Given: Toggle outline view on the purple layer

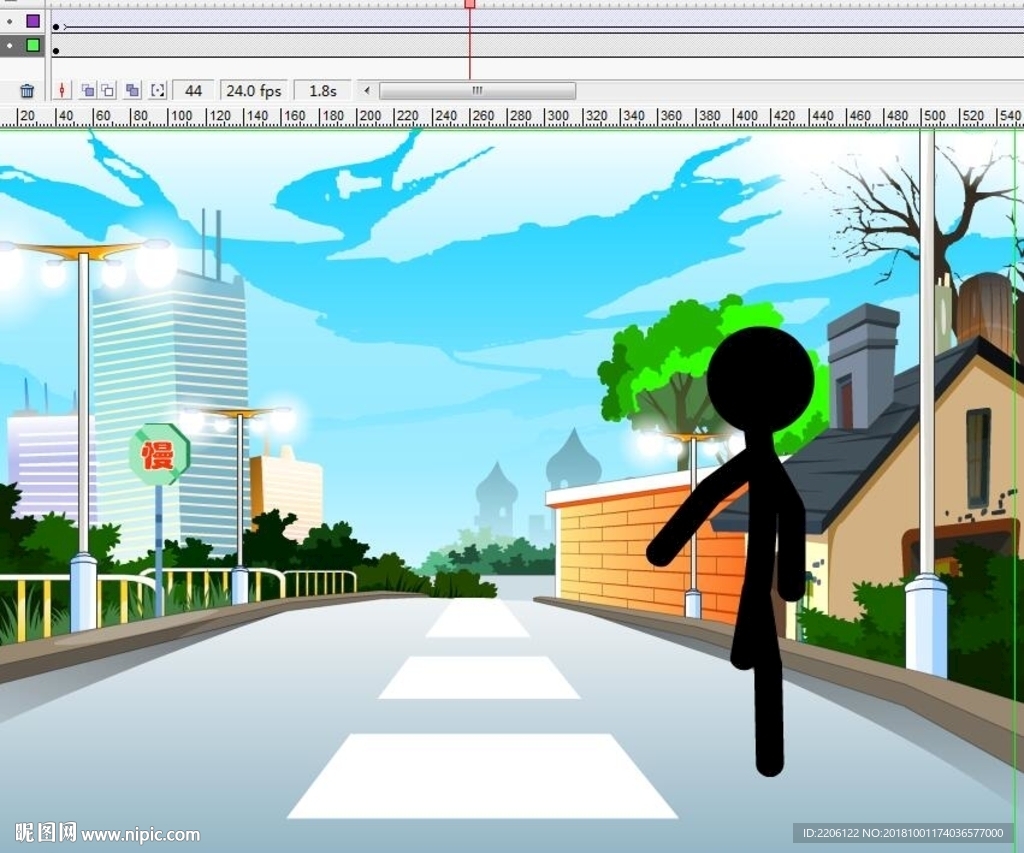Looking at the screenshot, I should tap(33, 20).
